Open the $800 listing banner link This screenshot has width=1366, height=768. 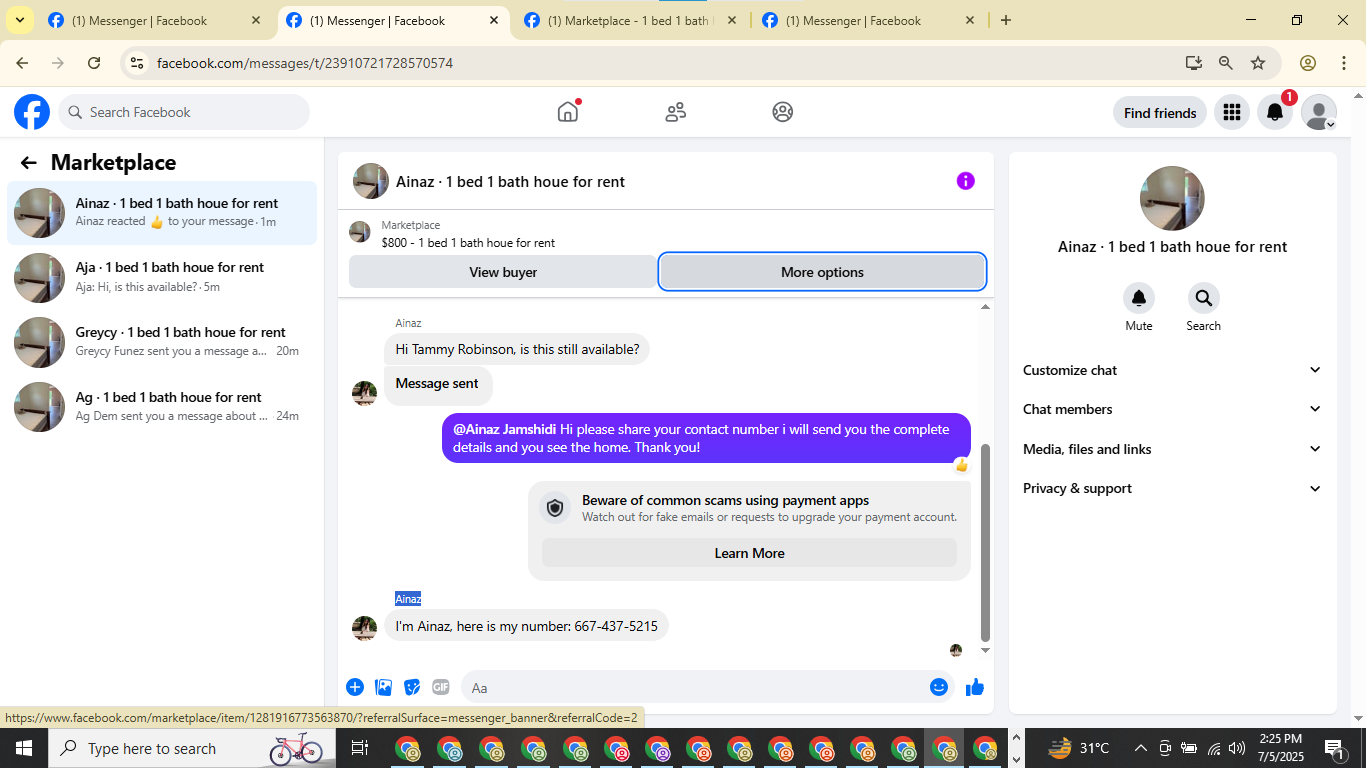click(x=468, y=243)
